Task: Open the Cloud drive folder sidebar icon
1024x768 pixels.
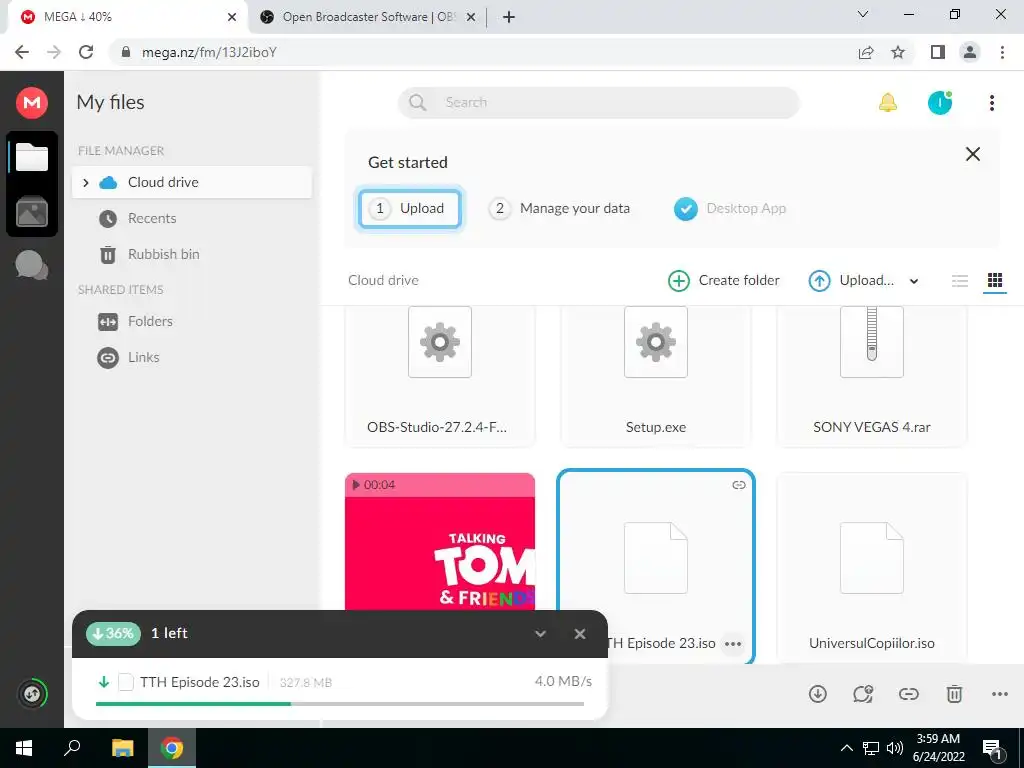Action: tap(32, 157)
